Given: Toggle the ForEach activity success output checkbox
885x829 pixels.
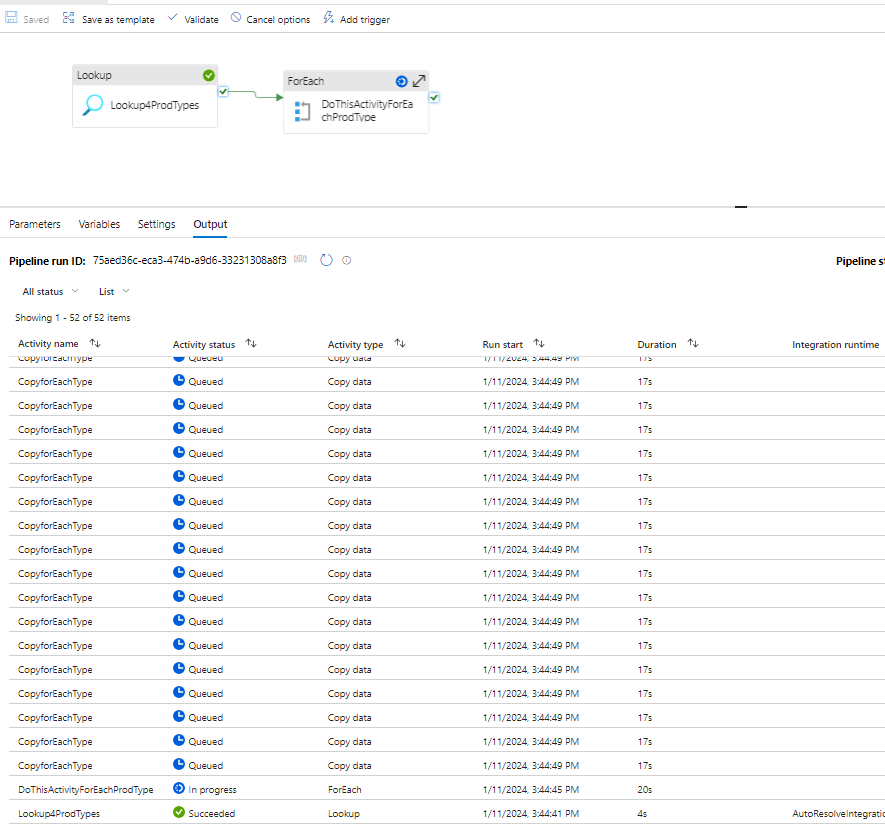Looking at the screenshot, I should 435,98.
